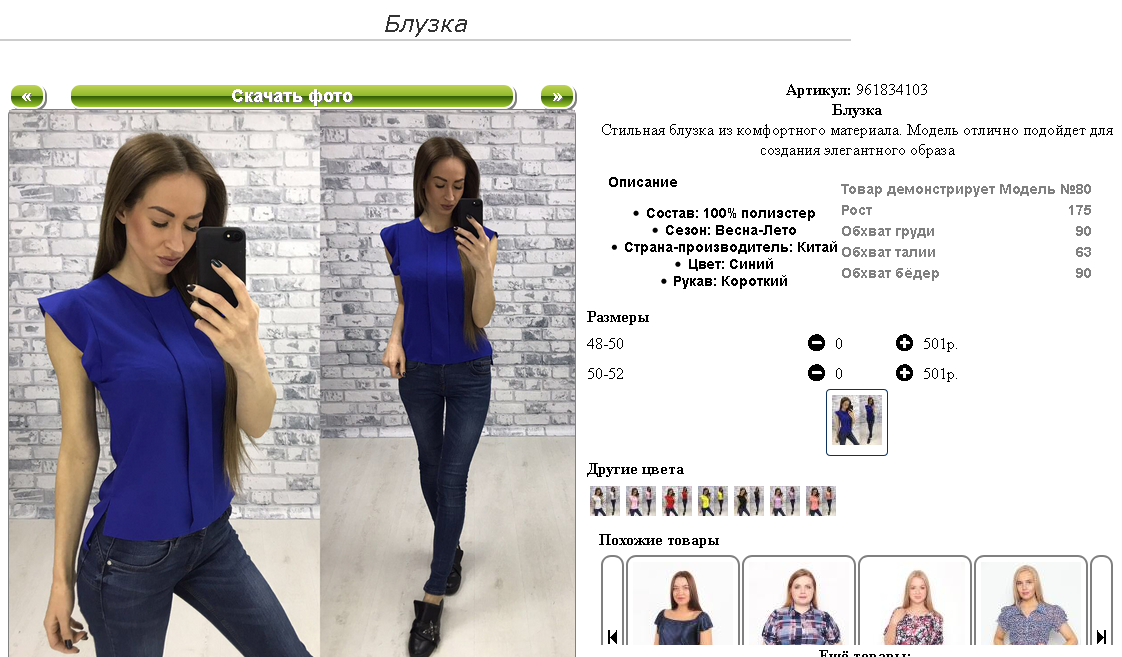This screenshot has height=657, width=1122.
Task: Increase quantity for size 50-52
Action: pyautogui.click(x=904, y=373)
